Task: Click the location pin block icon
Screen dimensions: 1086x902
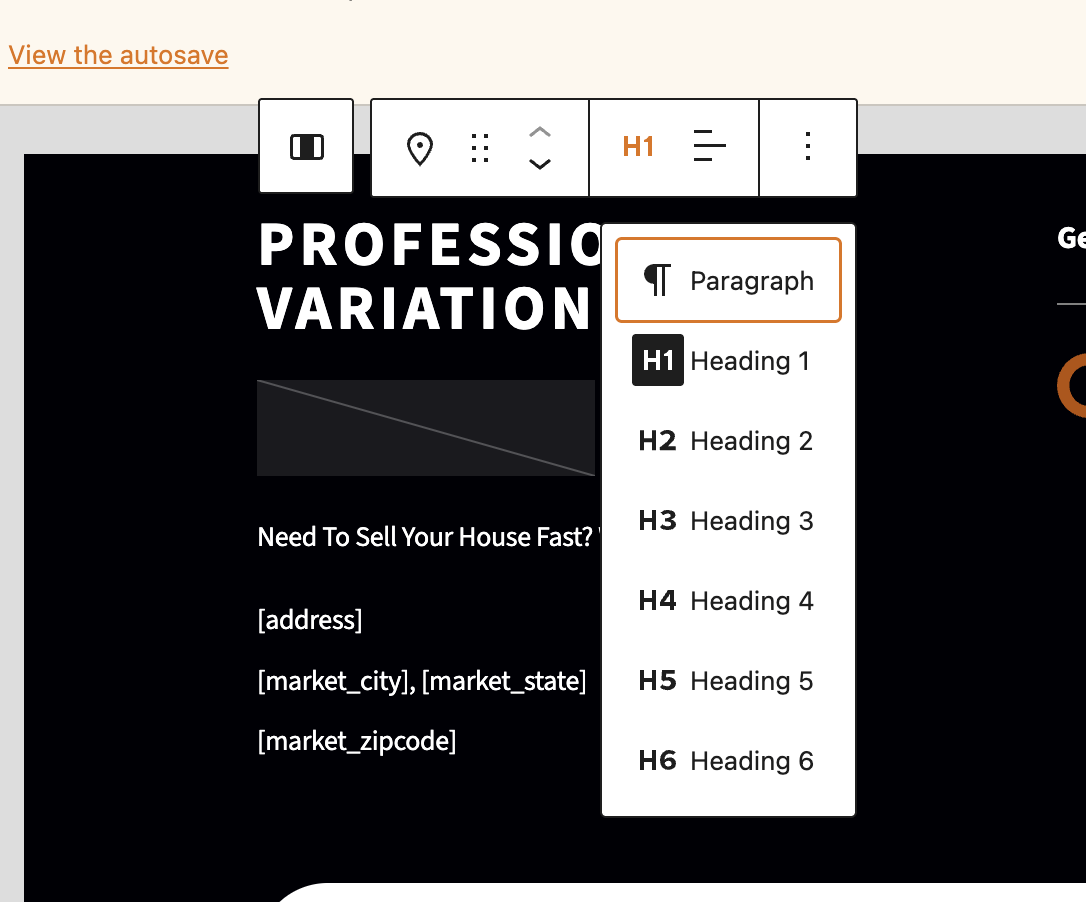Action: pyautogui.click(x=420, y=148)
